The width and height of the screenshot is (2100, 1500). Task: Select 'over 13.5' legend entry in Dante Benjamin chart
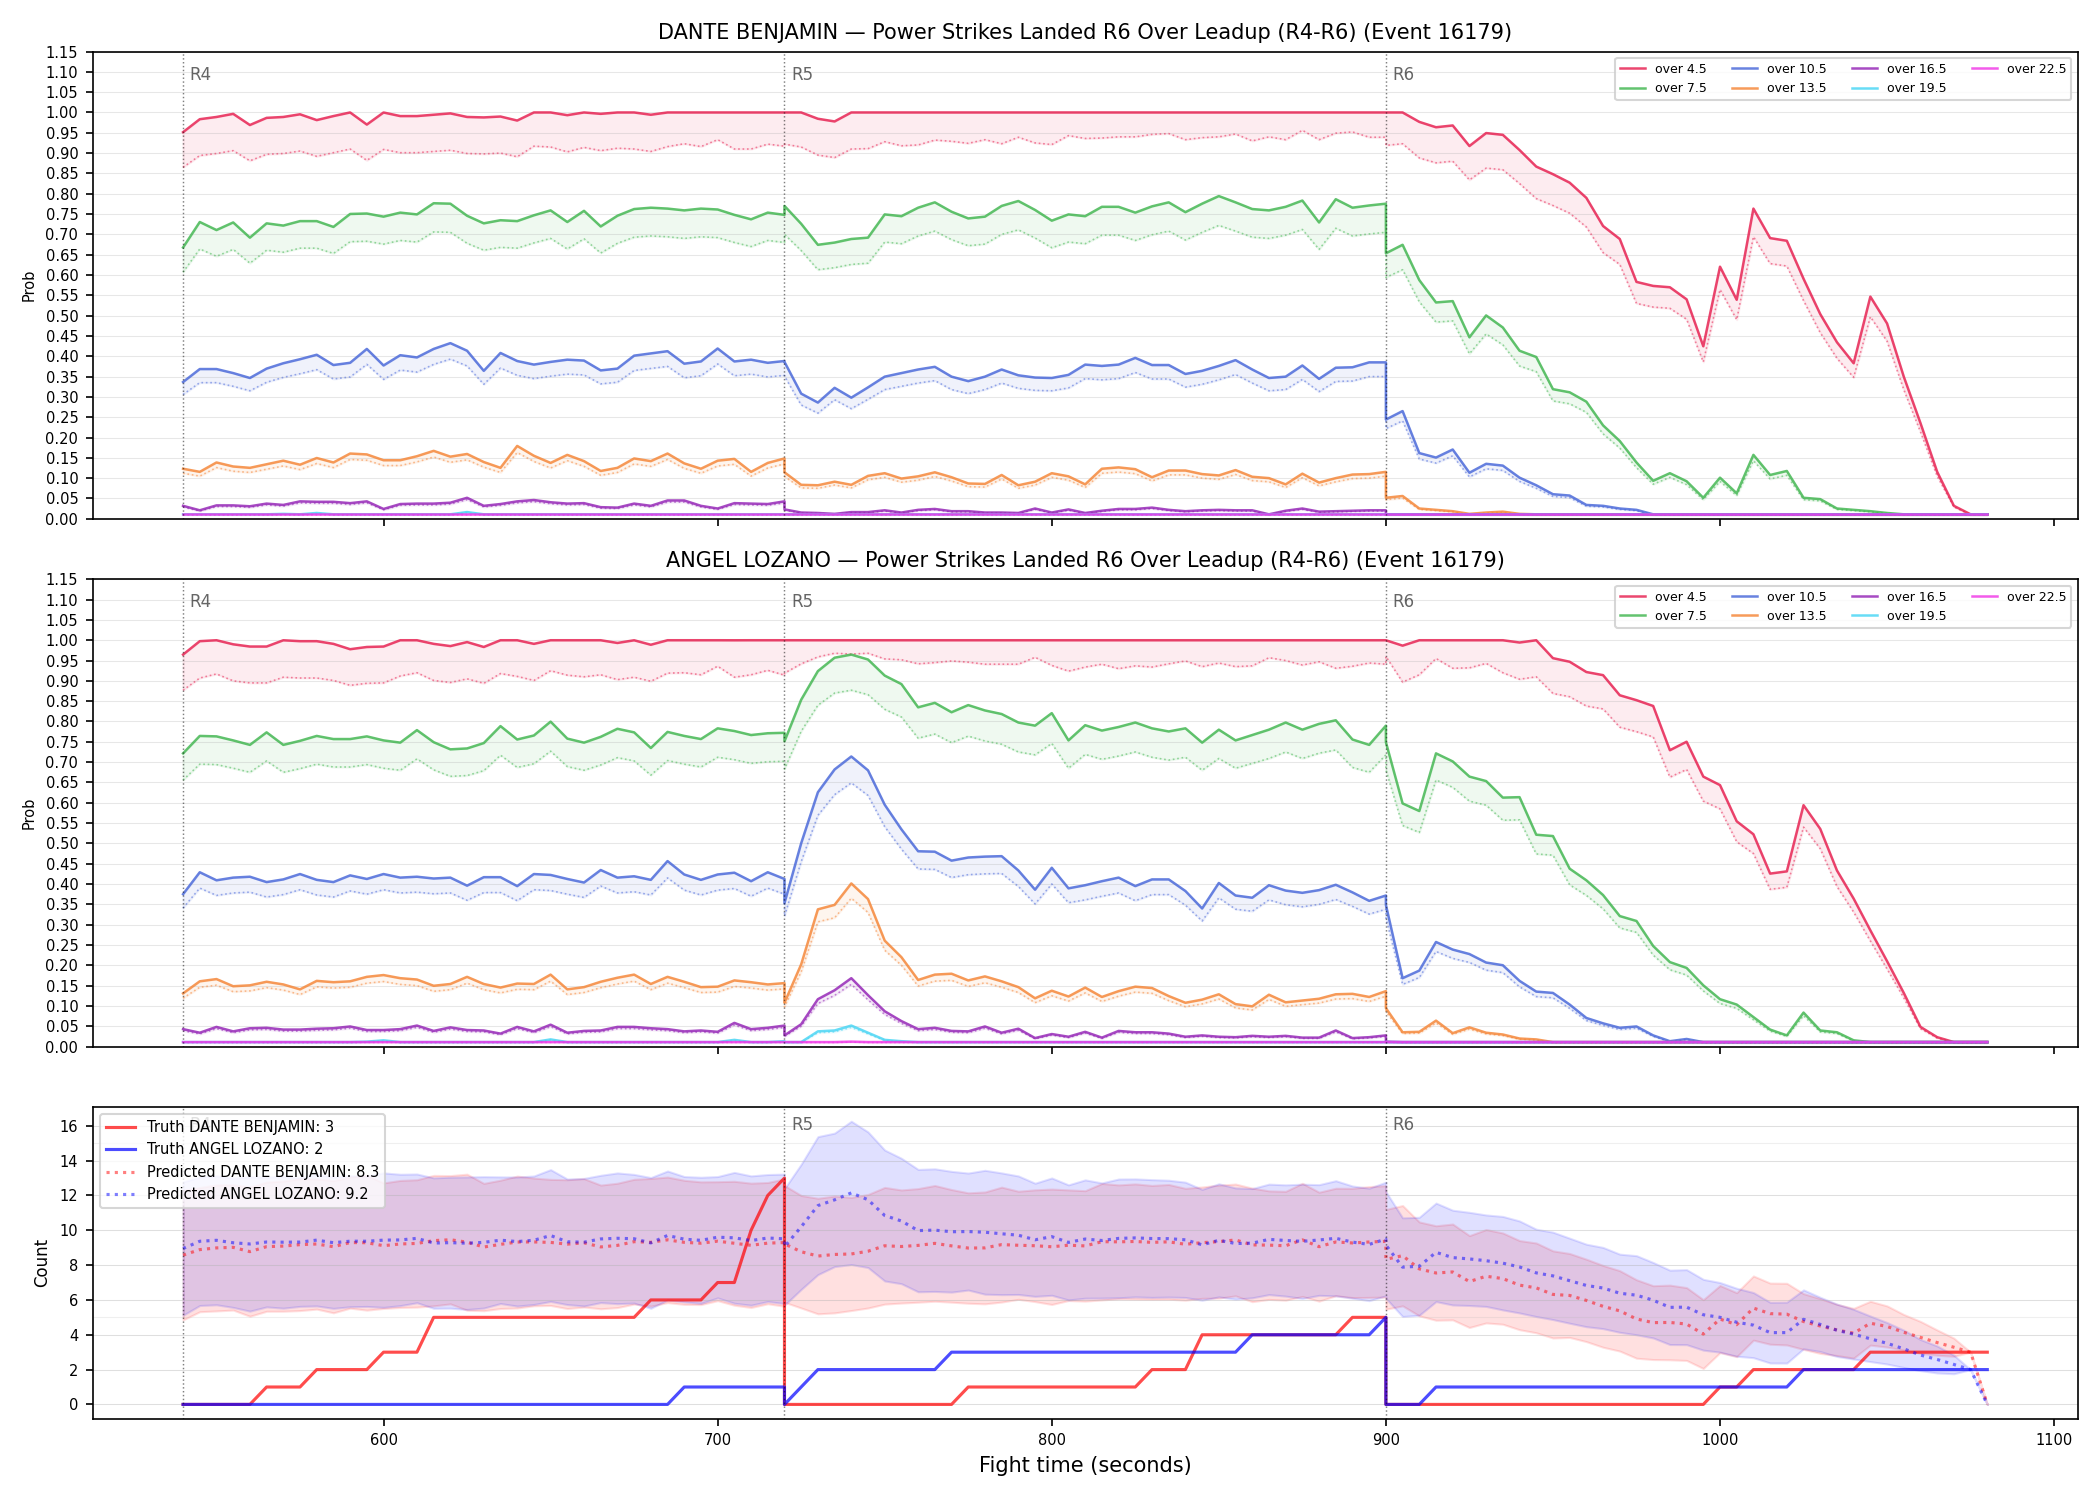tap(1779, 88)
